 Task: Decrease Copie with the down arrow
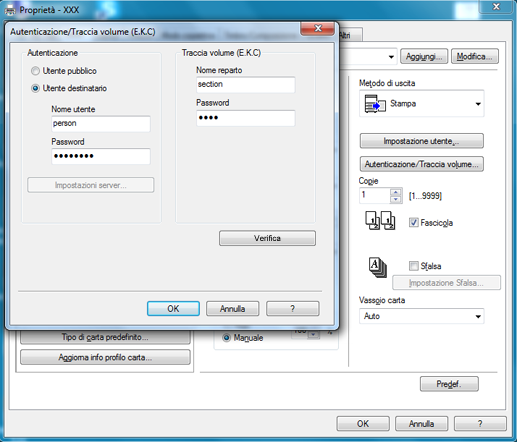point(396,199)
